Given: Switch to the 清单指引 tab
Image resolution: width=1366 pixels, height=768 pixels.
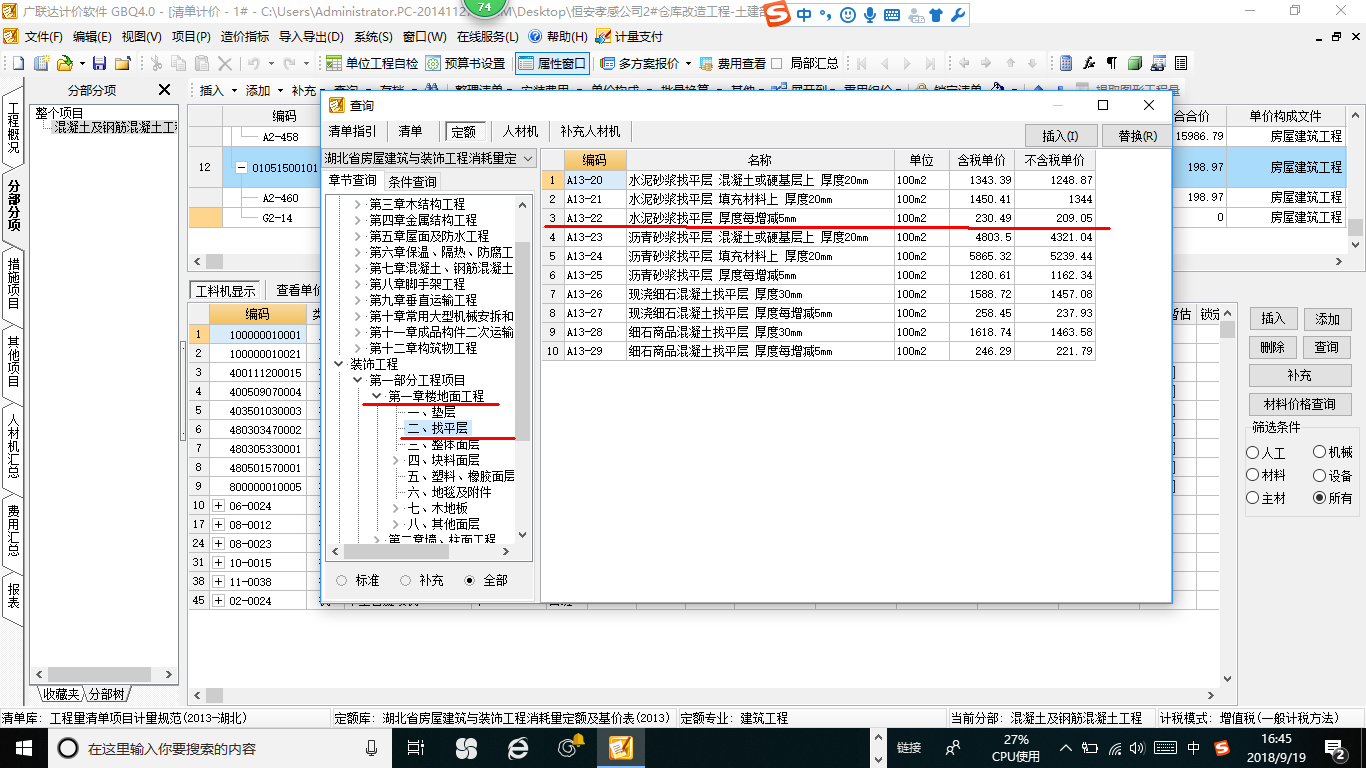Looking at the screenshot, I should 353,131.
